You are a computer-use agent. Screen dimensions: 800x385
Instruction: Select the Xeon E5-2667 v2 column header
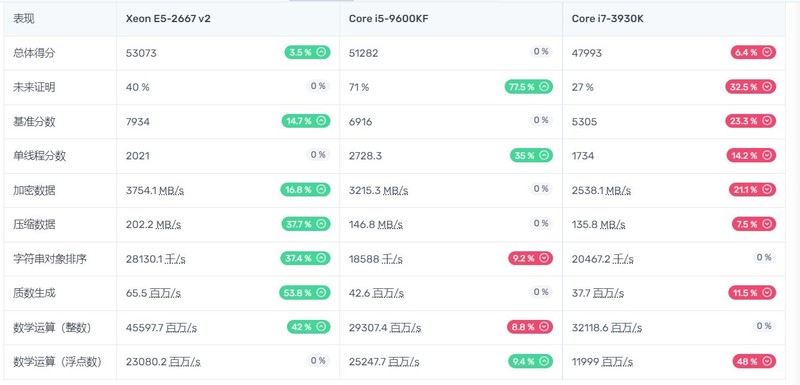(x=168, y=19)
